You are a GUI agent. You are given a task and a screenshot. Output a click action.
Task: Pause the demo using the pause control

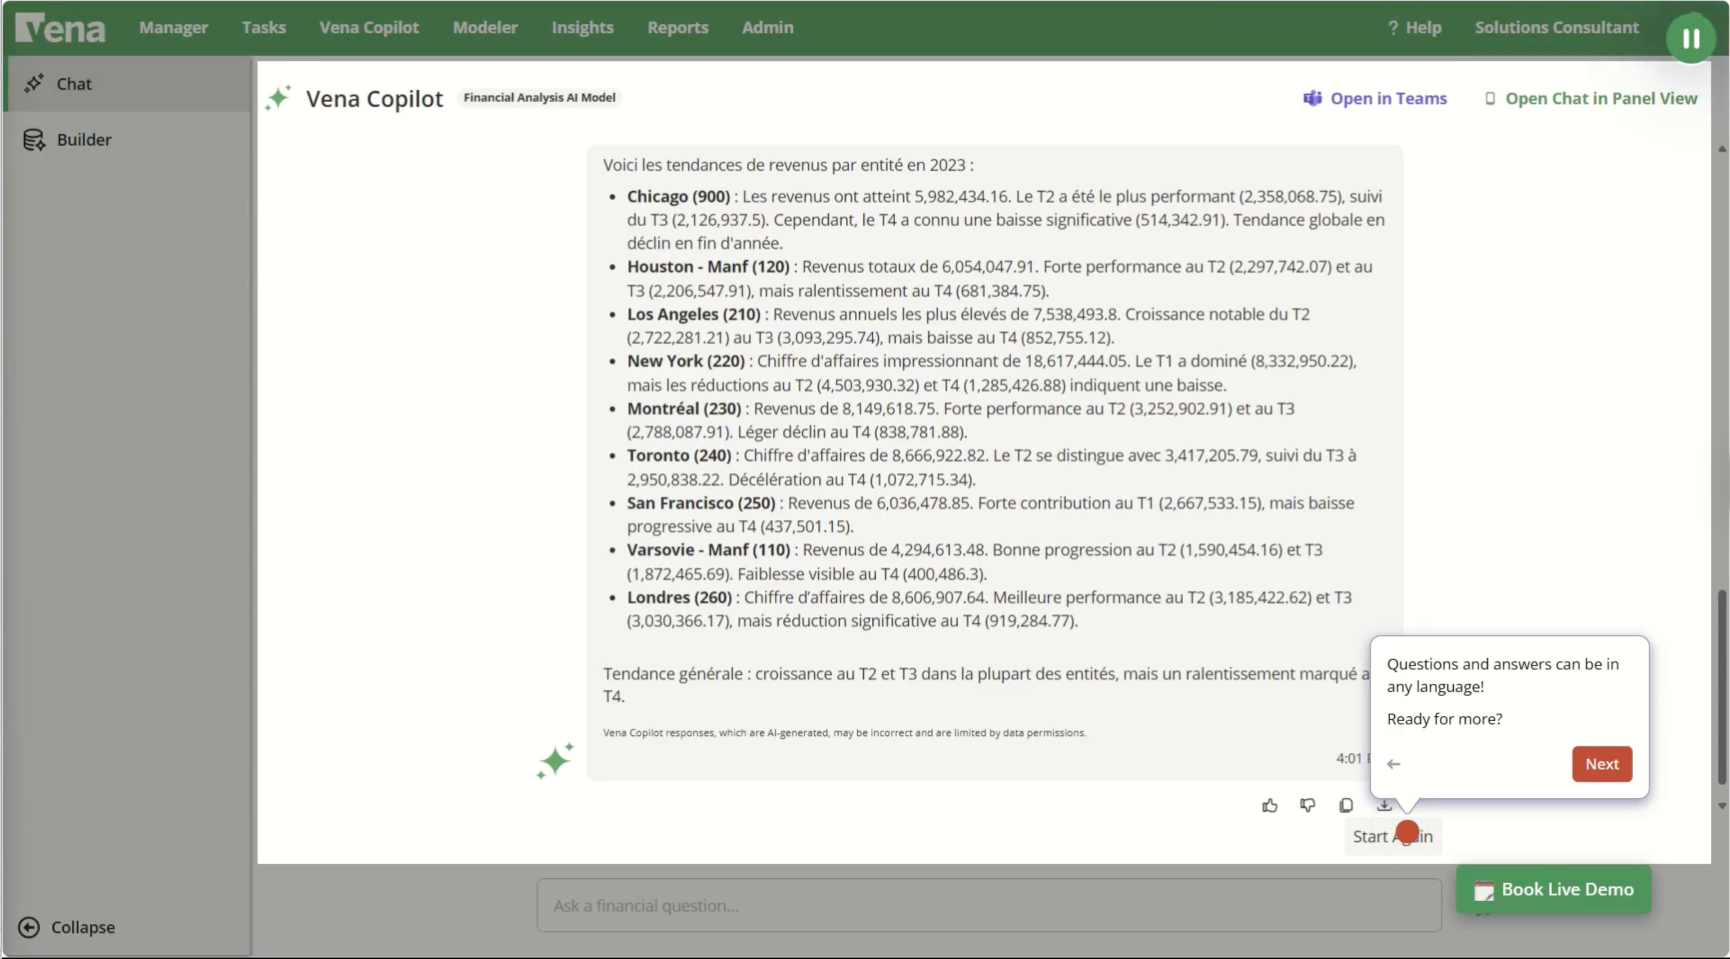[1692, 37]
